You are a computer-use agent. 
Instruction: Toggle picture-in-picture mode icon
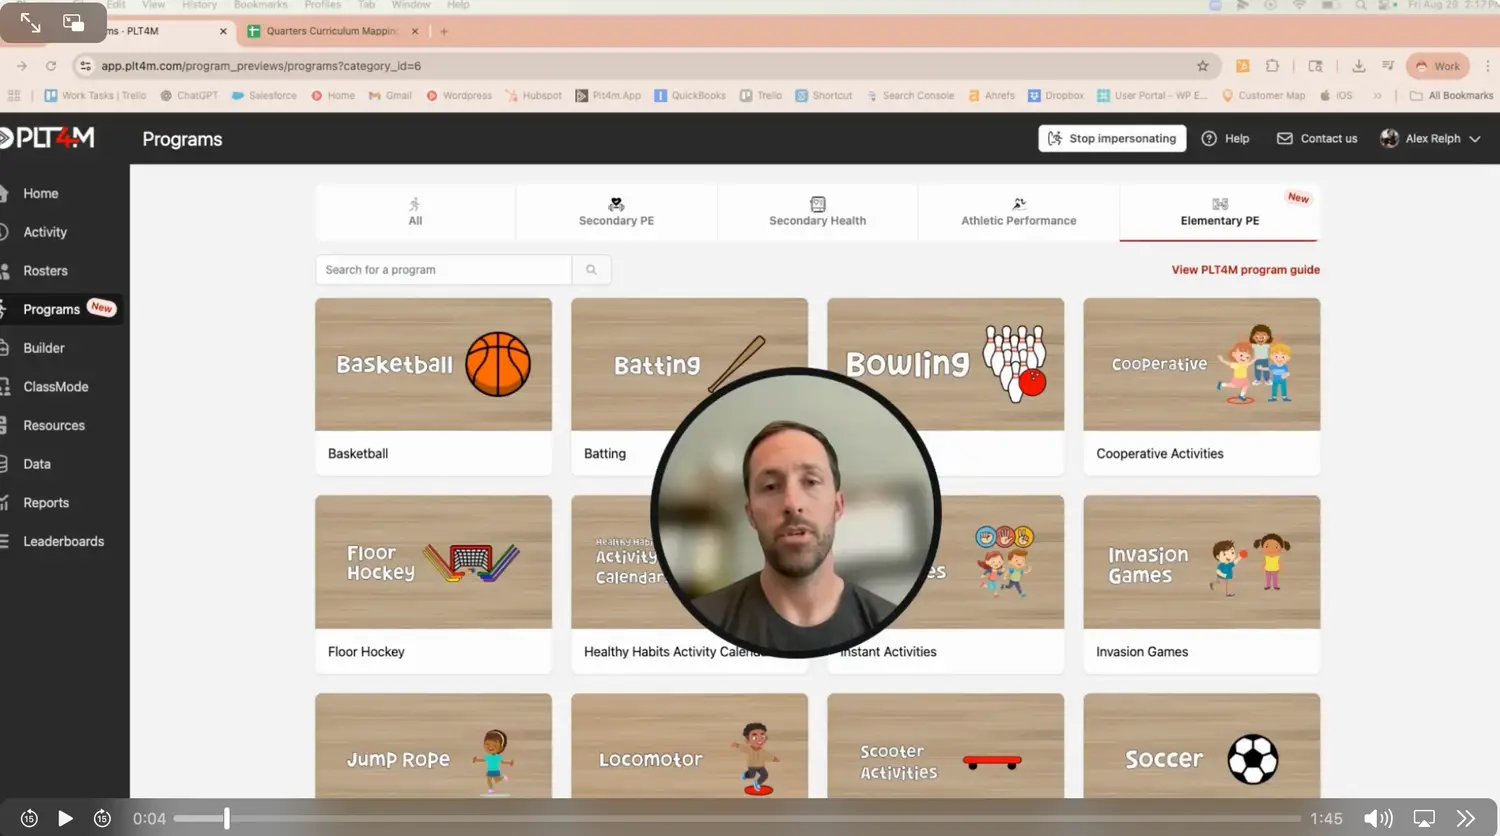(74, 23)
